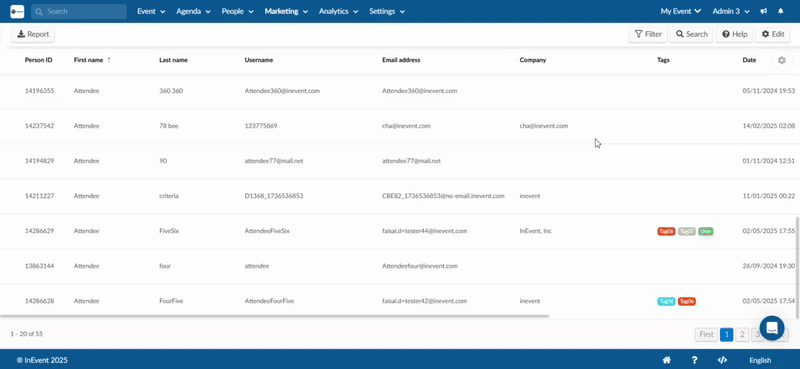
Task: Expand the Marketing menu
Action: pyautogui.click(x=286, y=11)
